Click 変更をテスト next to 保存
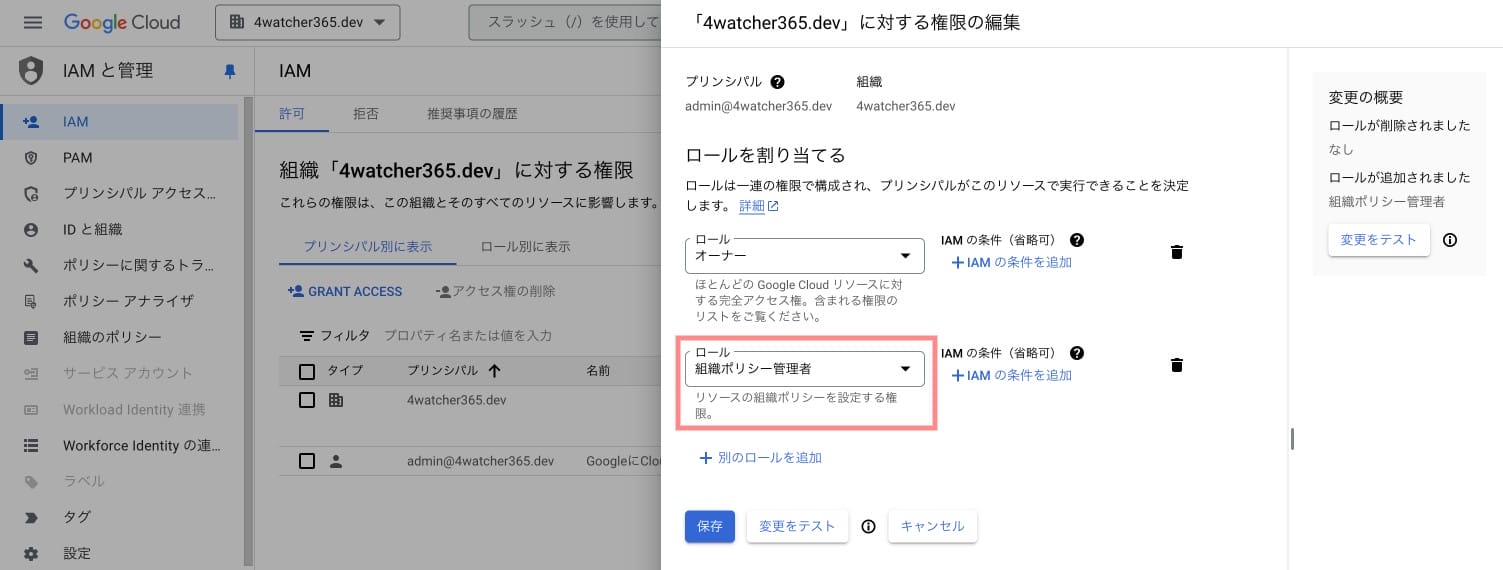Screen dimensions: 1503x570 (x=797, y=526)
